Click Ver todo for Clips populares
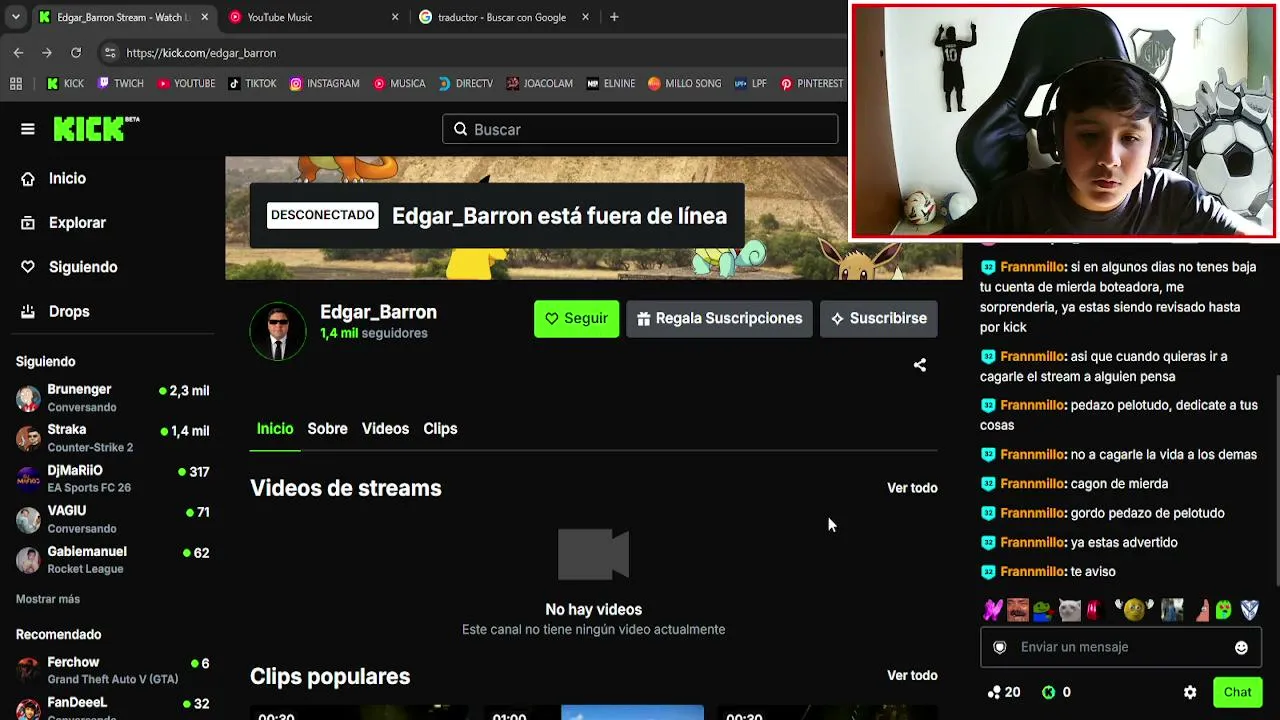 (x=912, y=675)
